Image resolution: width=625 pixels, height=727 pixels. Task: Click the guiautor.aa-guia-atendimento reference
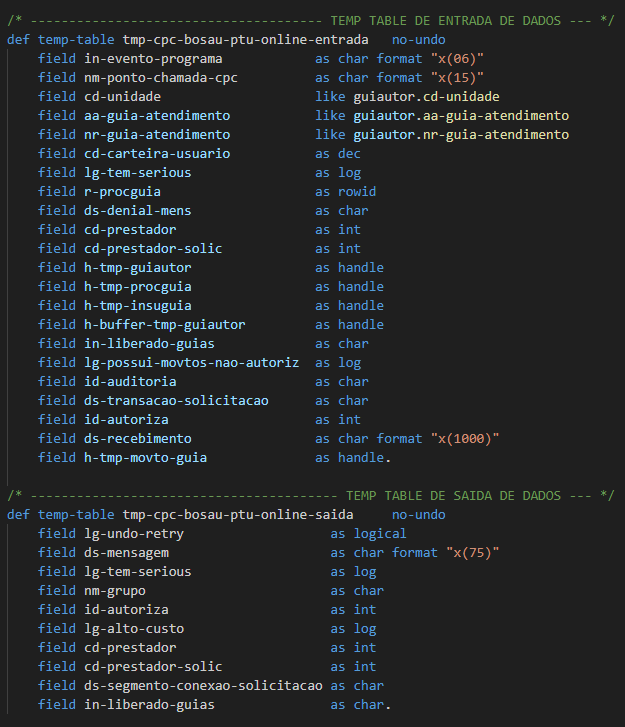(x=461, y=116)
